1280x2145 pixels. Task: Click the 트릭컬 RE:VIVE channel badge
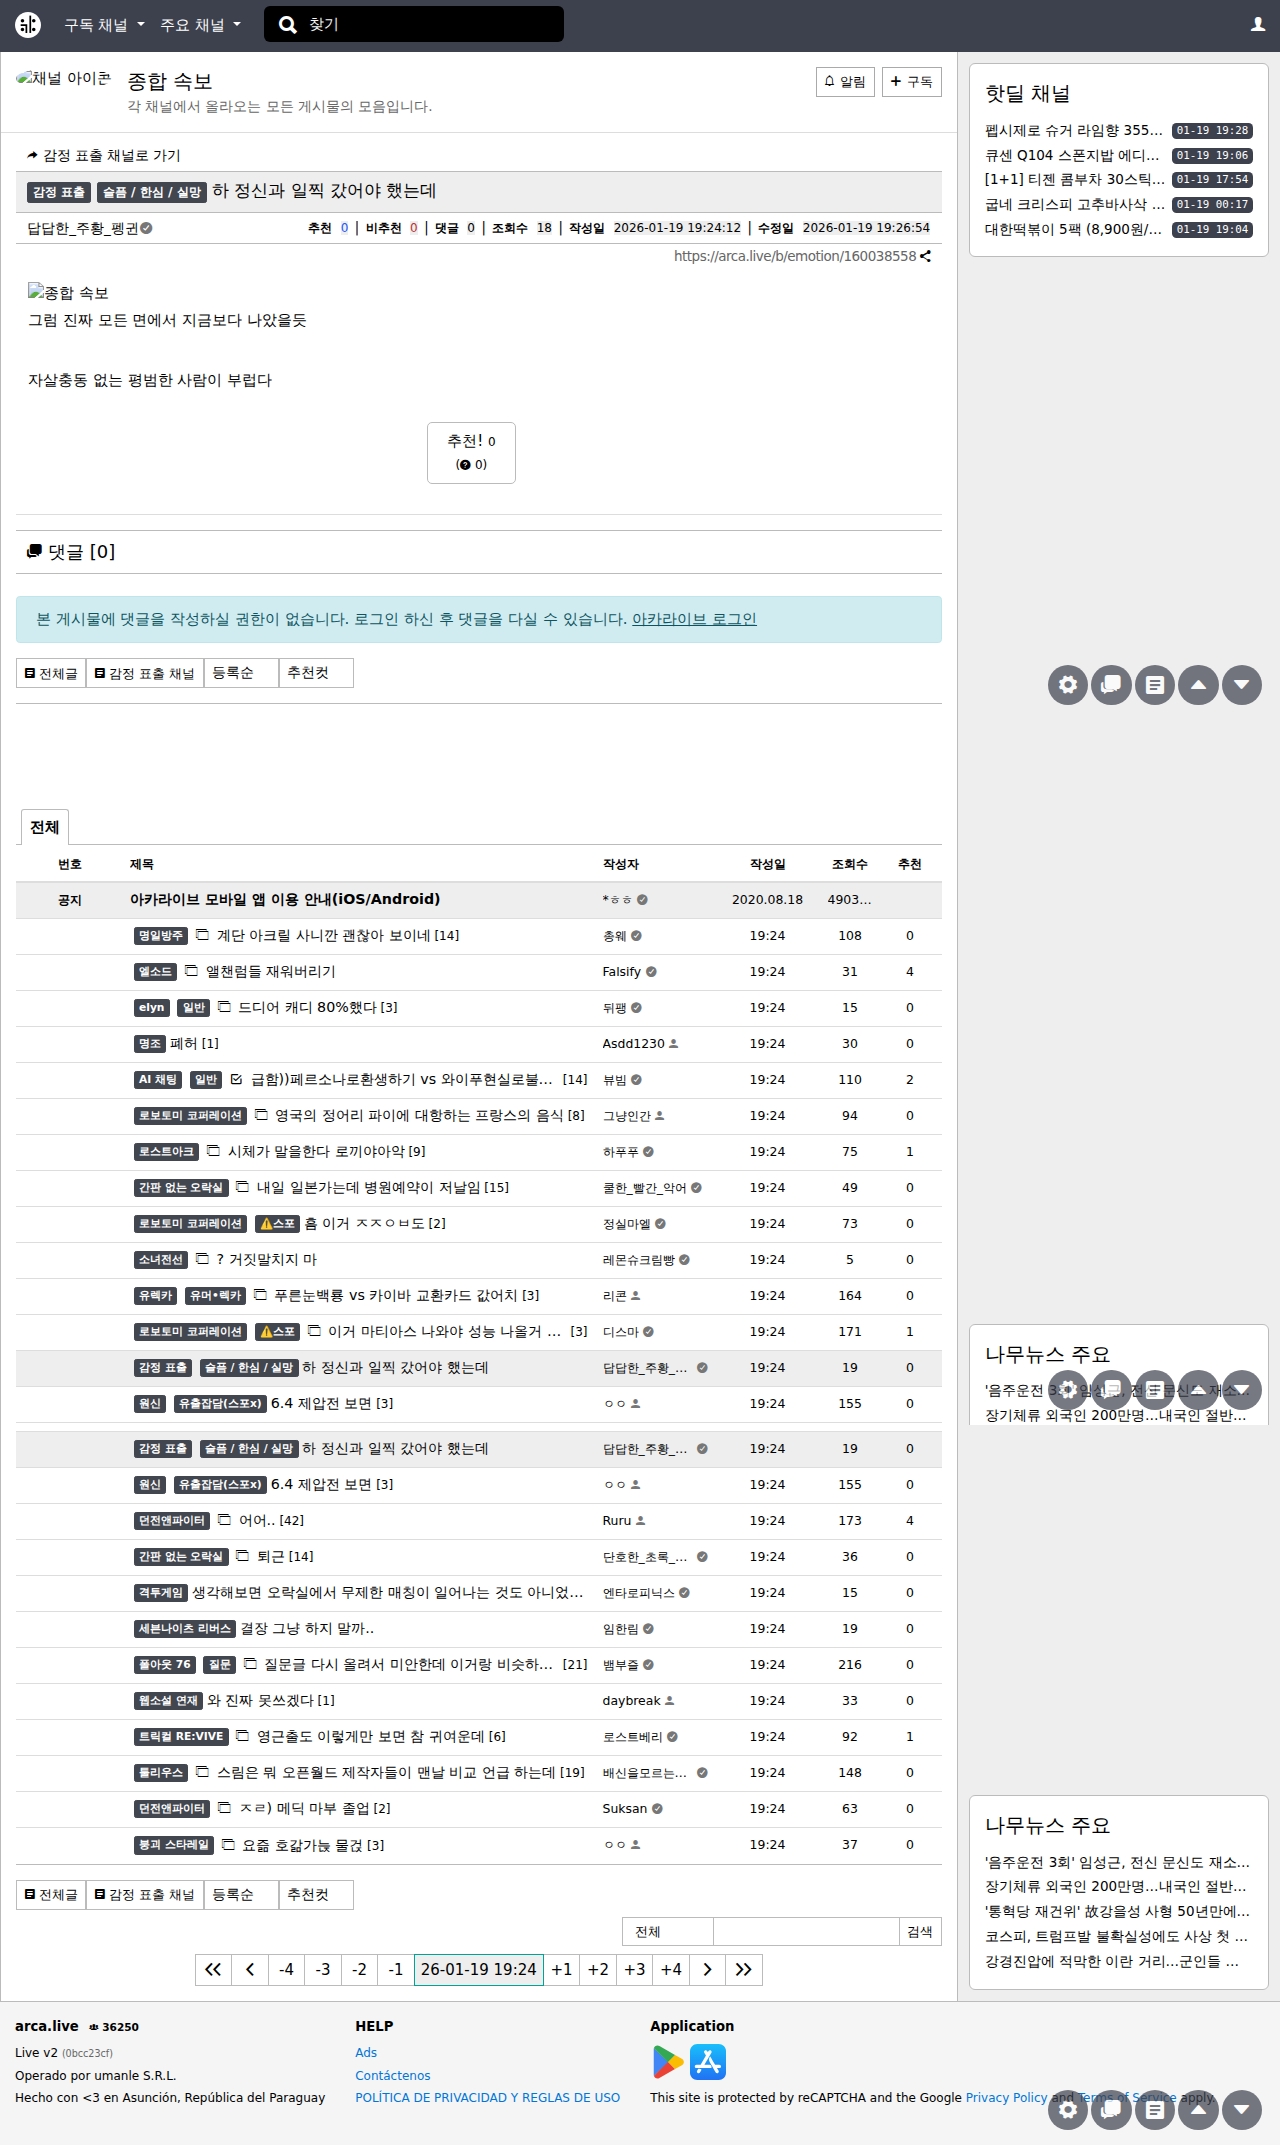click(x=181, y=1737)
